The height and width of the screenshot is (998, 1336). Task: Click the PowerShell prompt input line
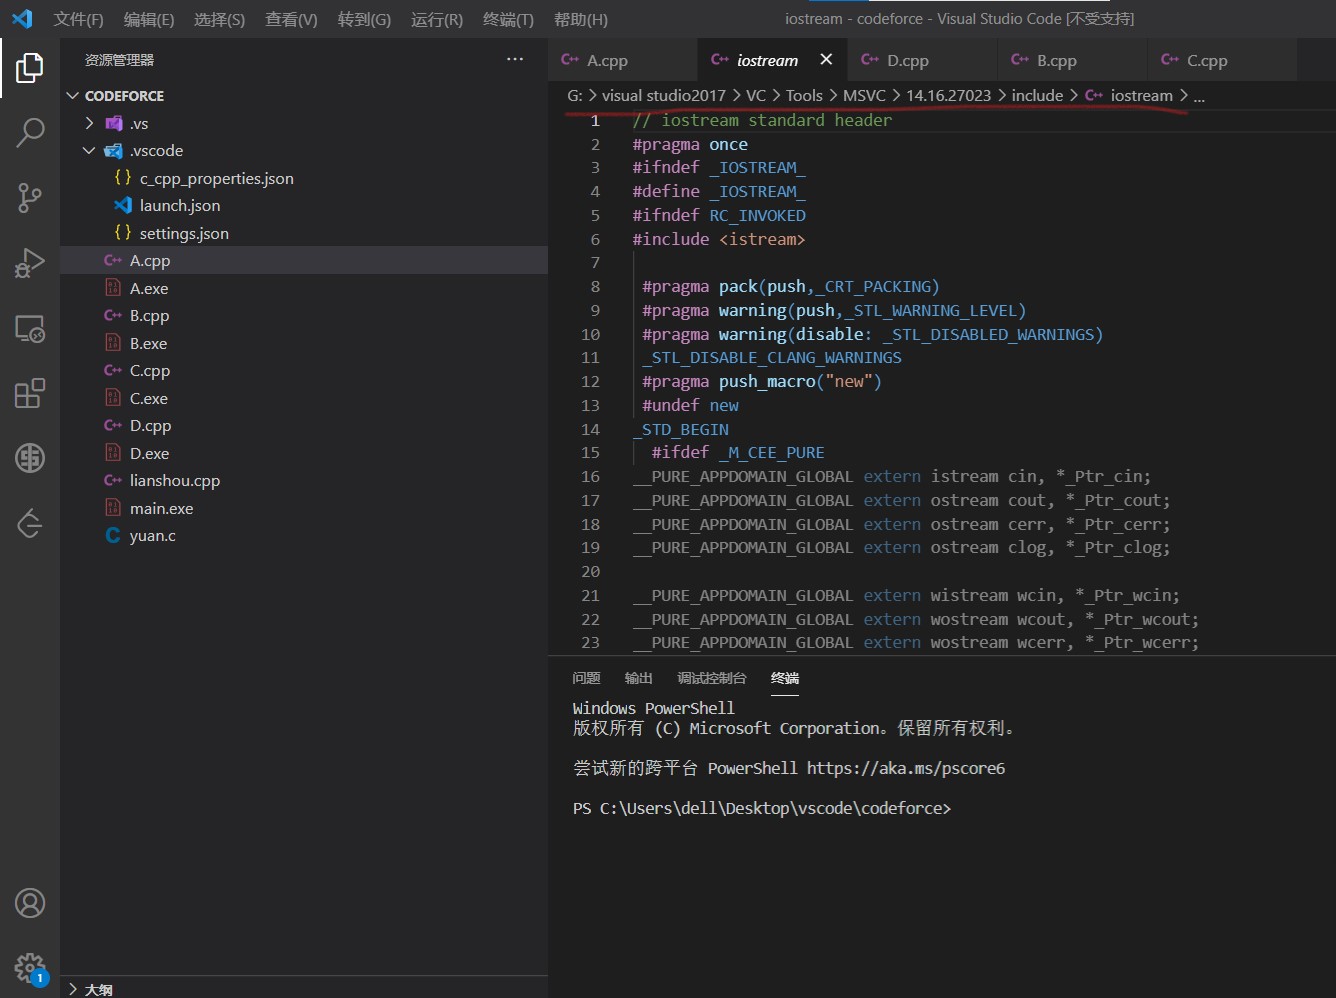(x=761, y=808)
